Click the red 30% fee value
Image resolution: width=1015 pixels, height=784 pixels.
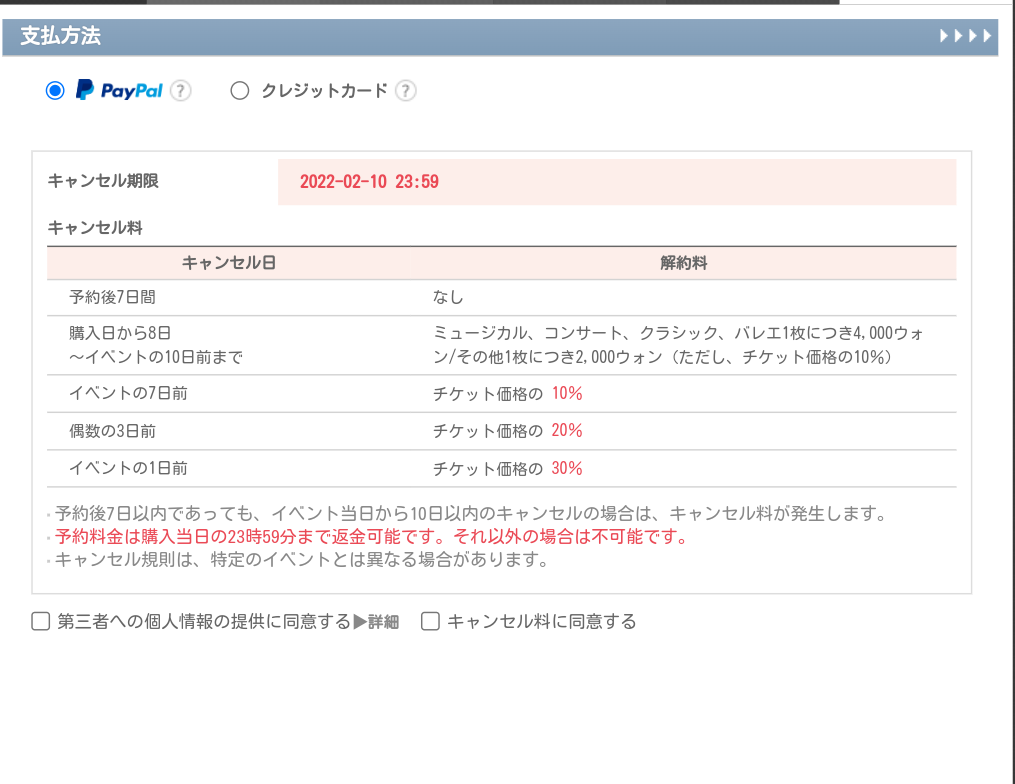pyautogui.click(x=567, y=468)
